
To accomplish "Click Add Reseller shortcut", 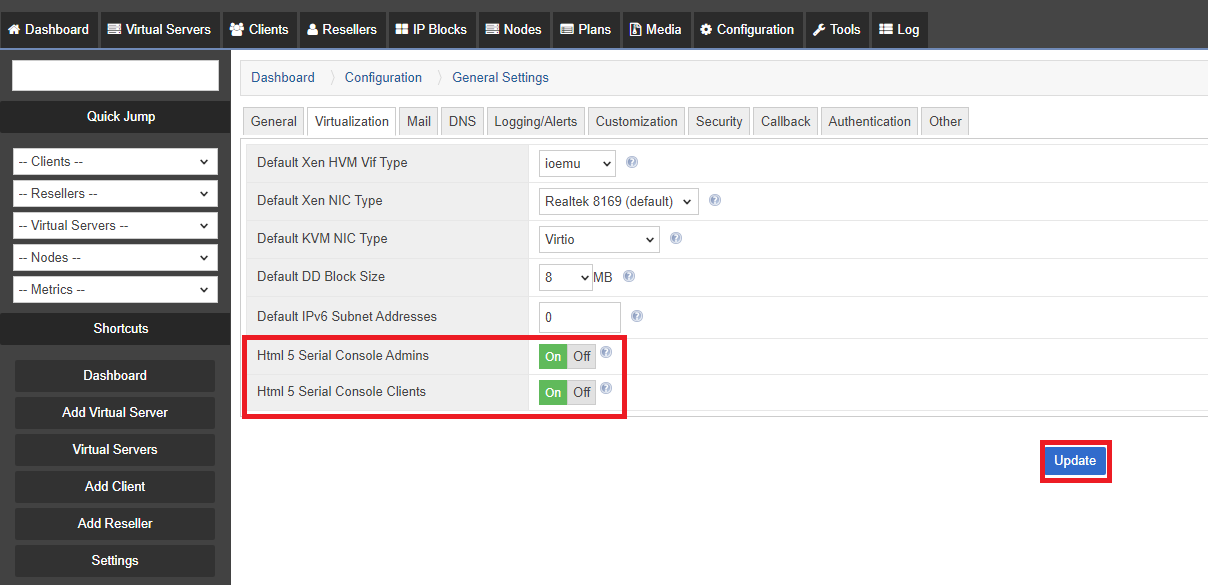I will pos(115,524).
